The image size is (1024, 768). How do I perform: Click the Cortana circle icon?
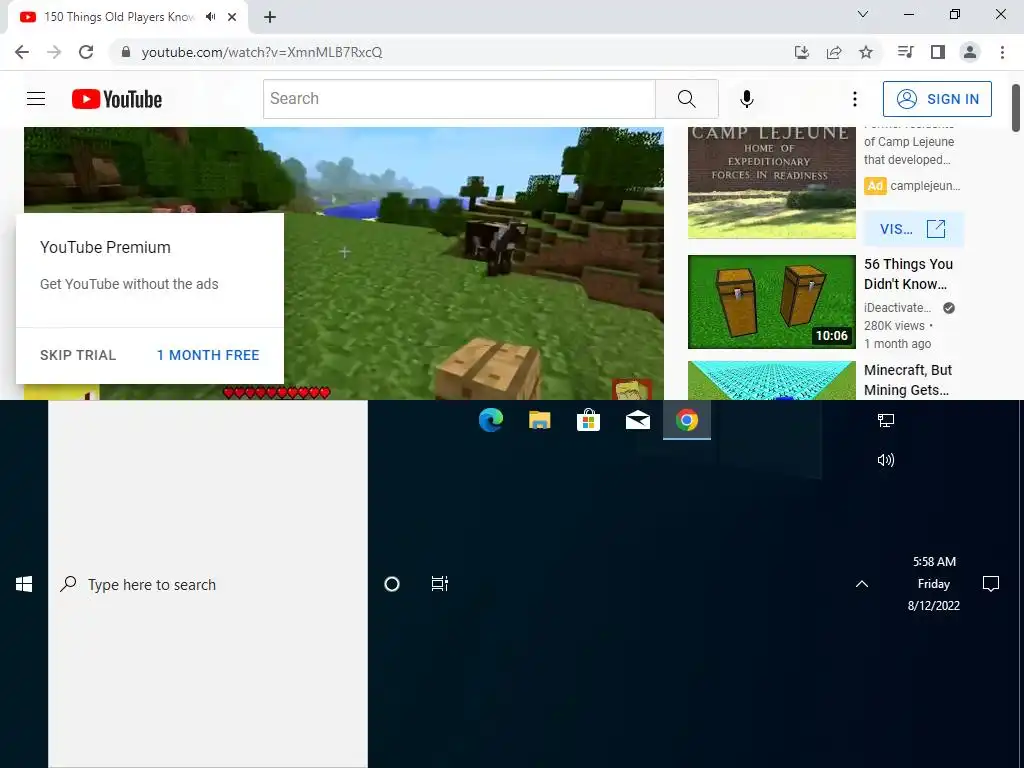click(392, 584)
